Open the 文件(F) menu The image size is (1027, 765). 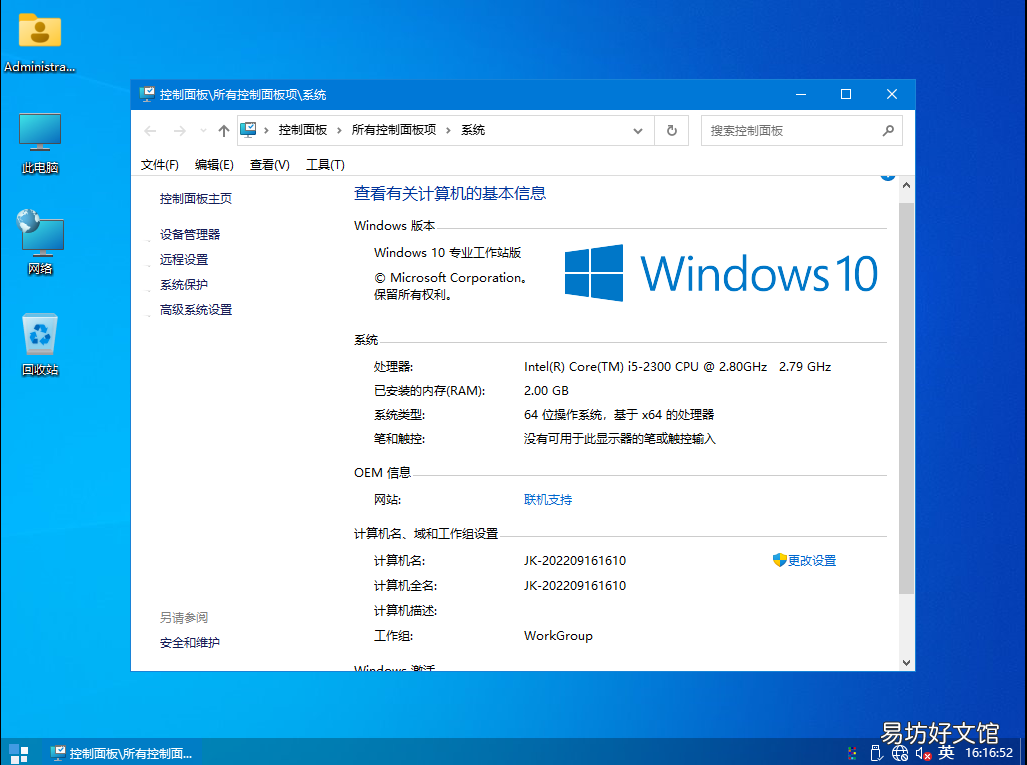tap(160, 164)
